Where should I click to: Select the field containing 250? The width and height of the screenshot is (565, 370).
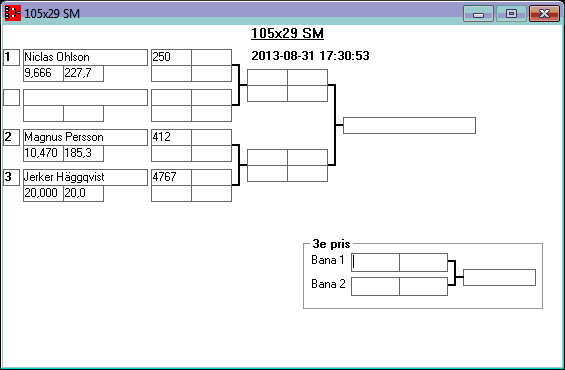[171, 57]
